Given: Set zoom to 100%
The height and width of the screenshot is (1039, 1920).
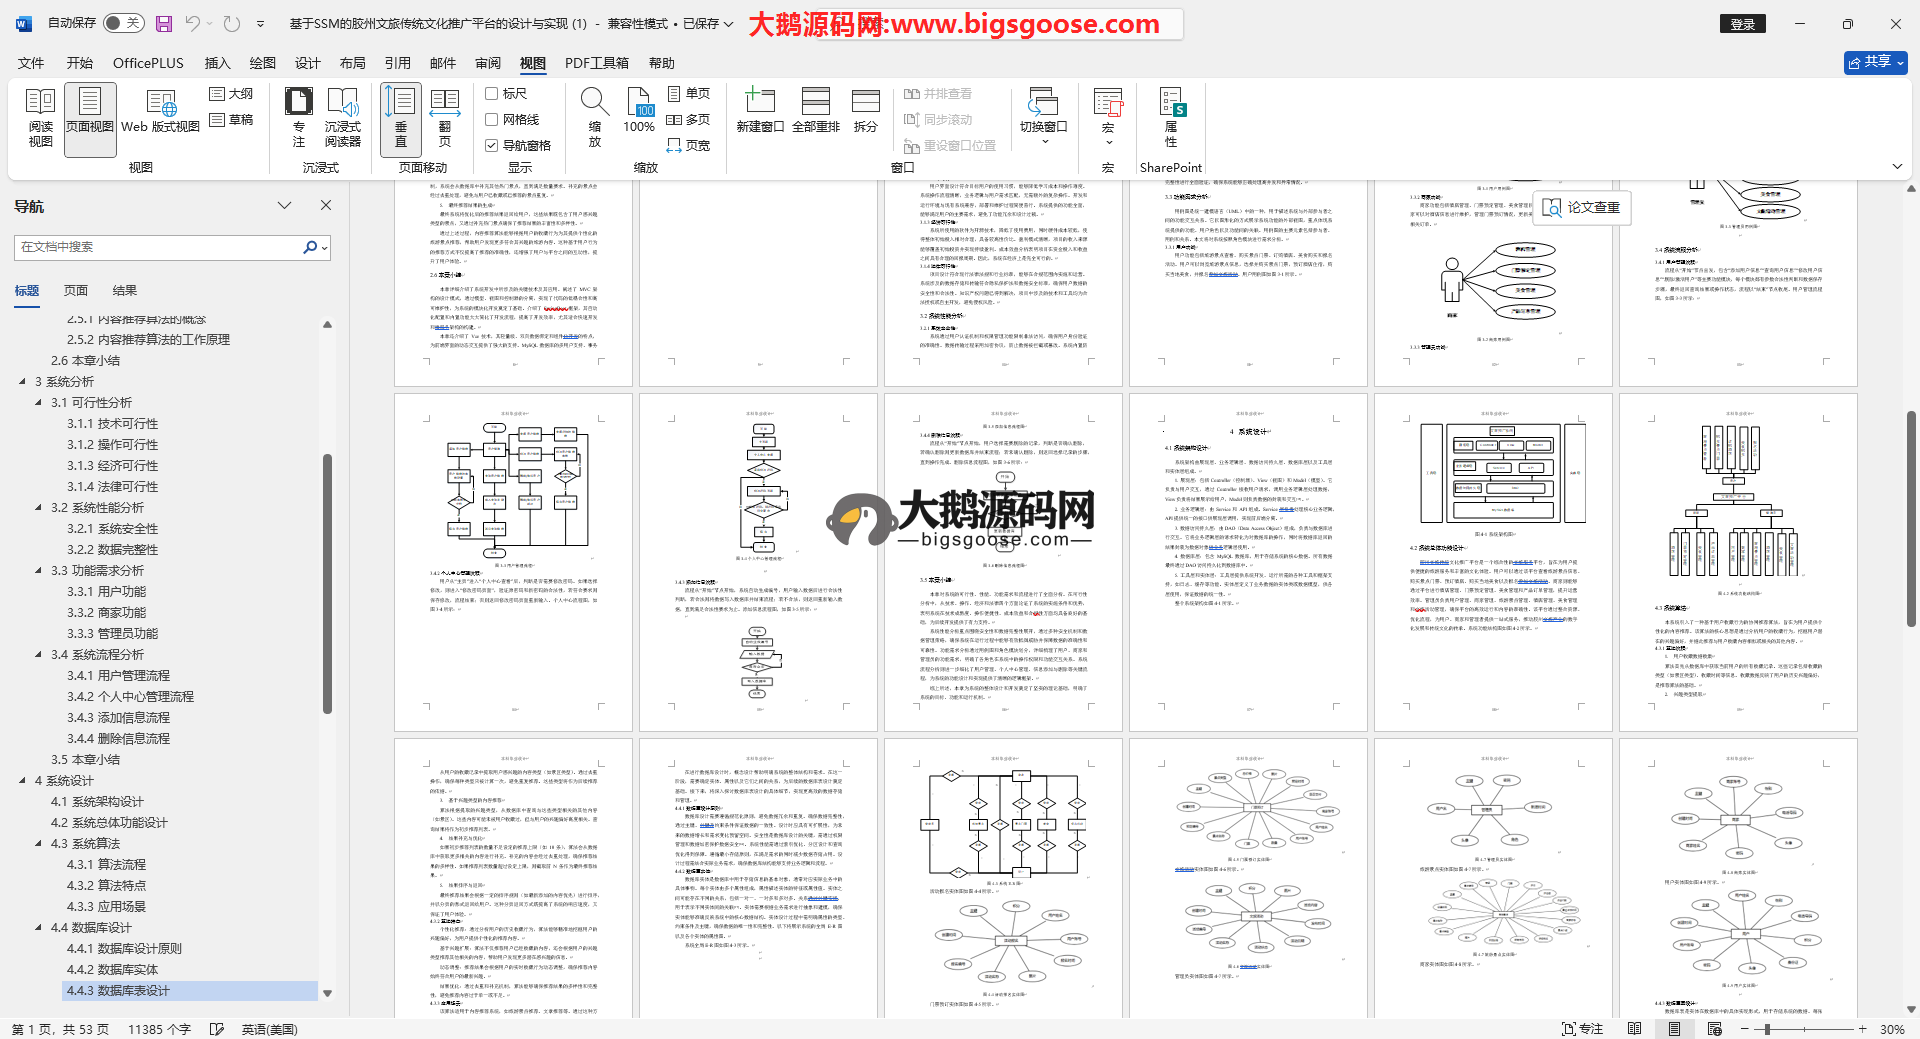Looking at the screenshot, I should [639, 112].
